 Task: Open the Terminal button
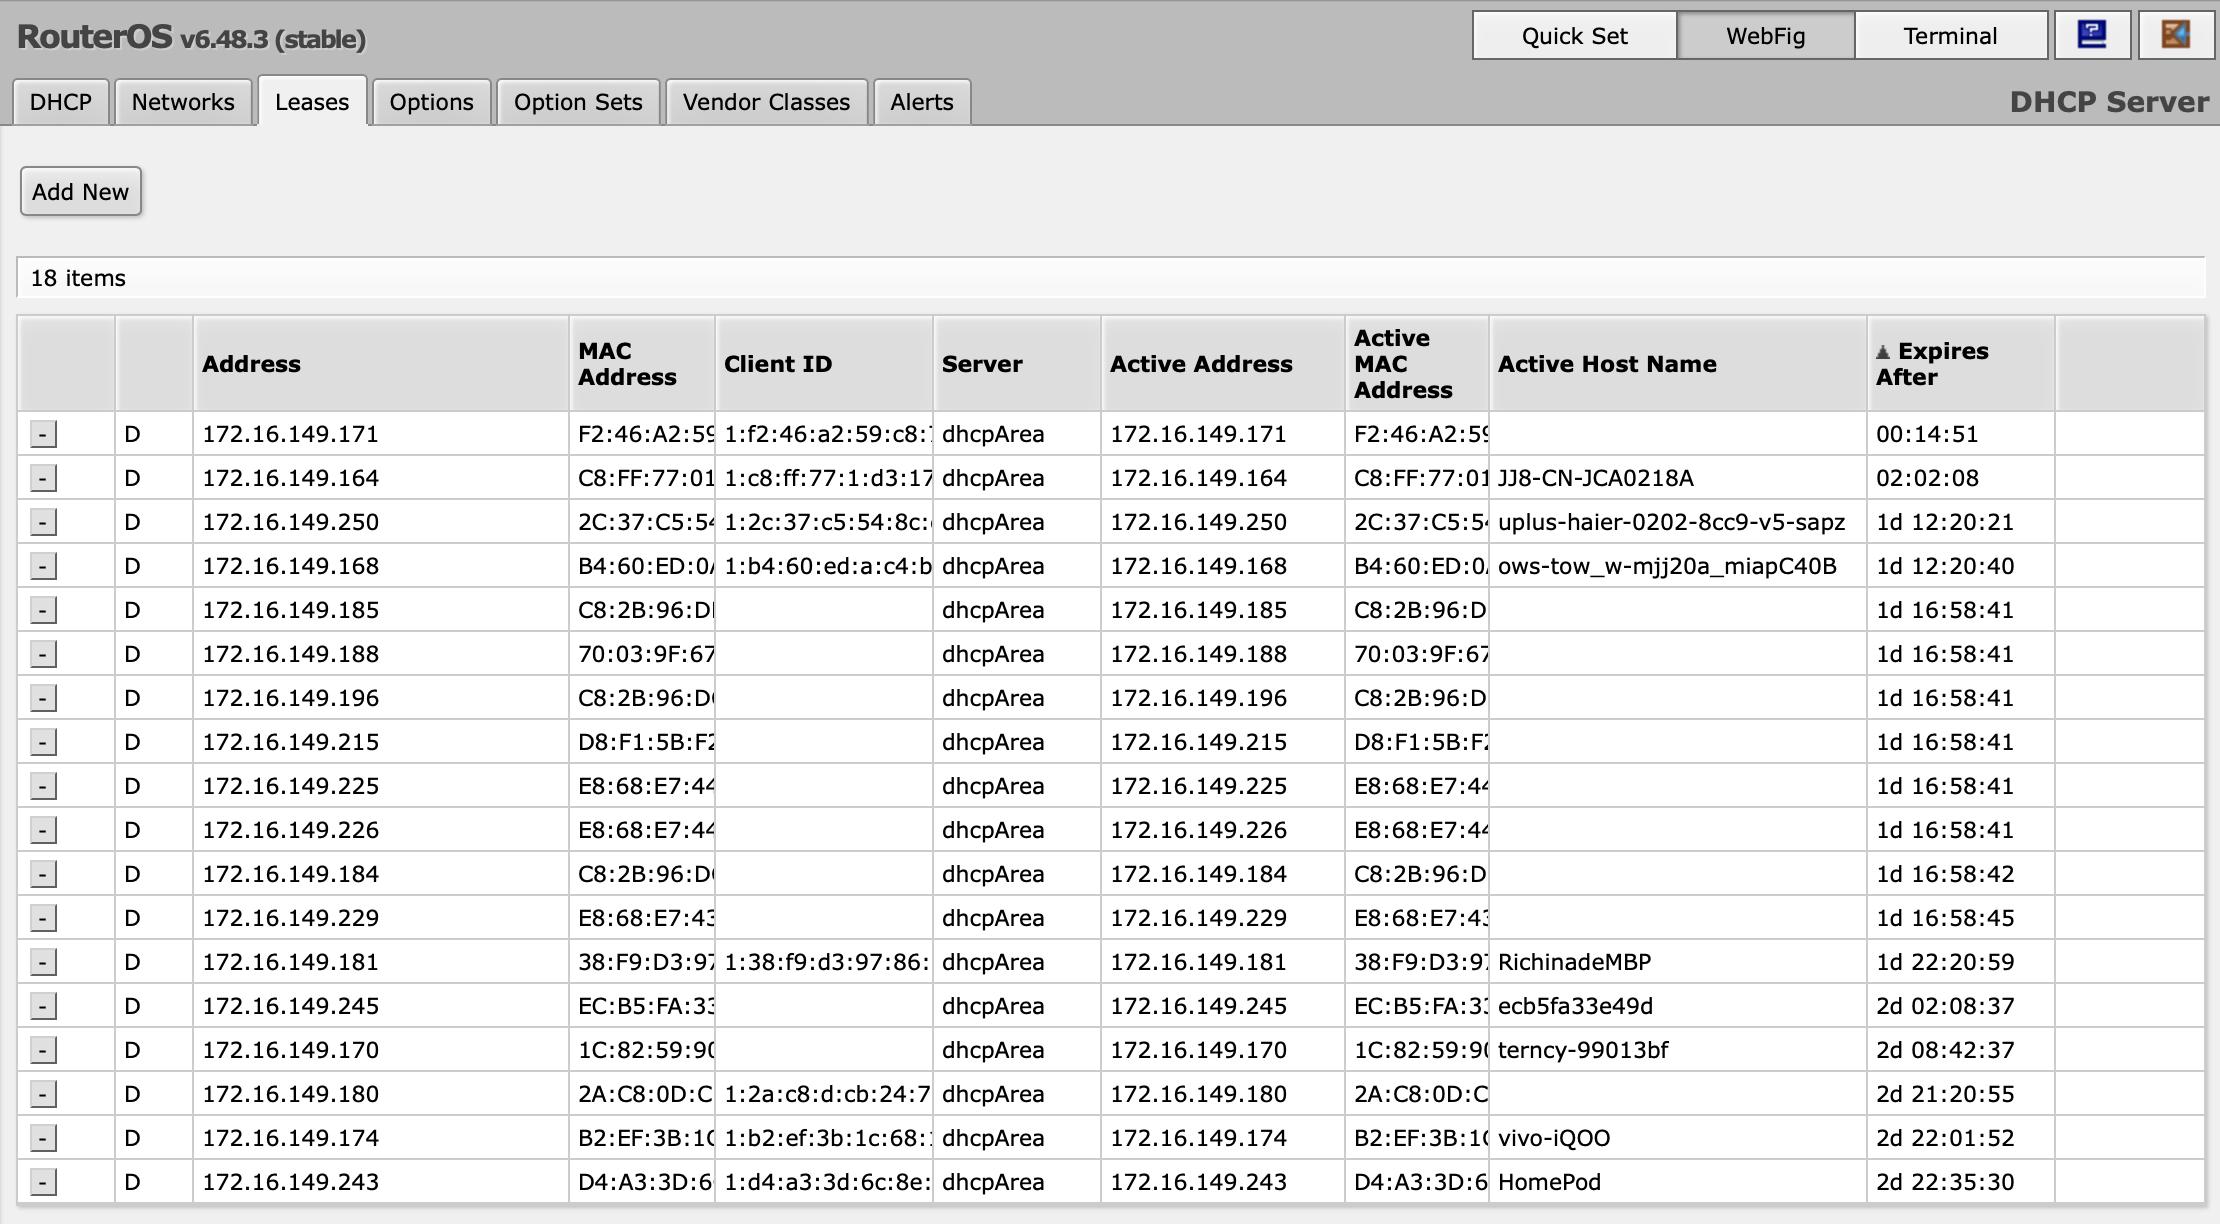(1949, 36)
